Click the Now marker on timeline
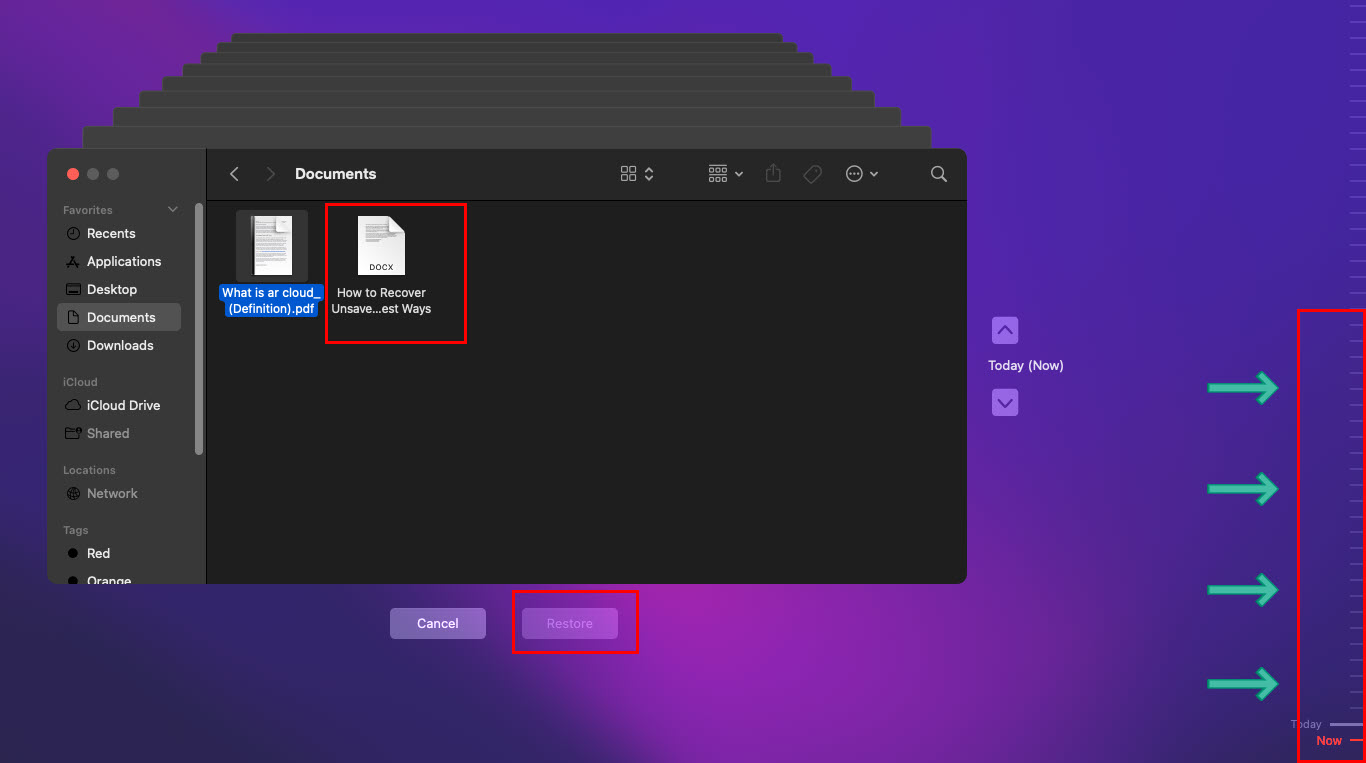Image resolution: width=1366 pixels, height=763 pixels. (1330, 741)
